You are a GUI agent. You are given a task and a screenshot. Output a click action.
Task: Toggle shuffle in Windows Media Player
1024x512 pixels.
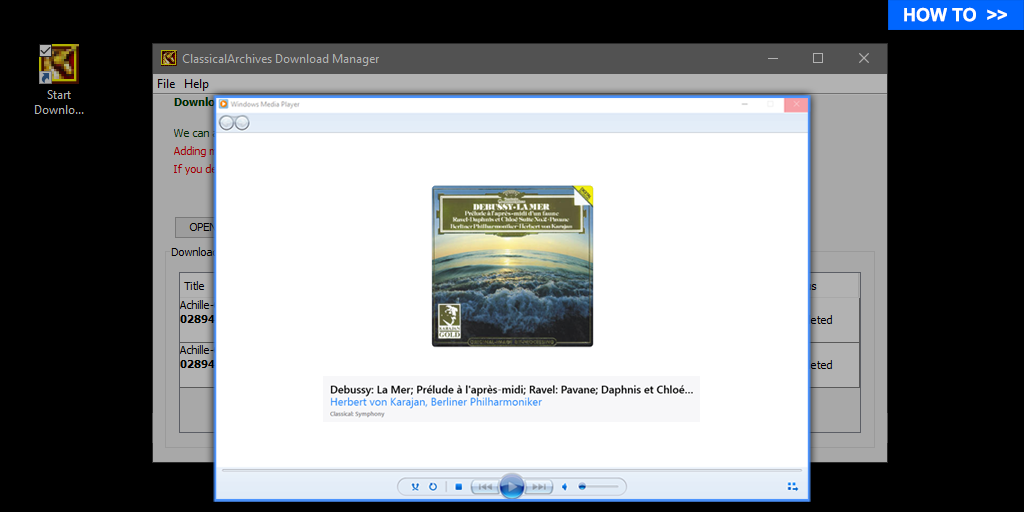[416, 487]
